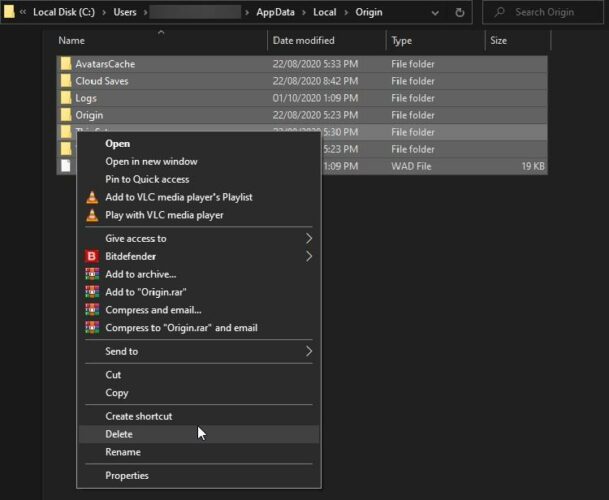This screenshot has width=609, height=500.
Task: Click the red Bitdefender B icon
Action: click(x=92, y=256)
